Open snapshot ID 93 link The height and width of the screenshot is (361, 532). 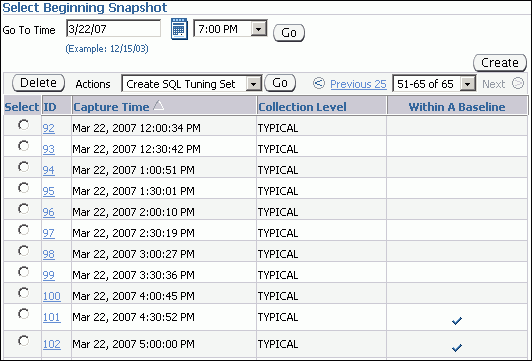[x=49, y=149]
